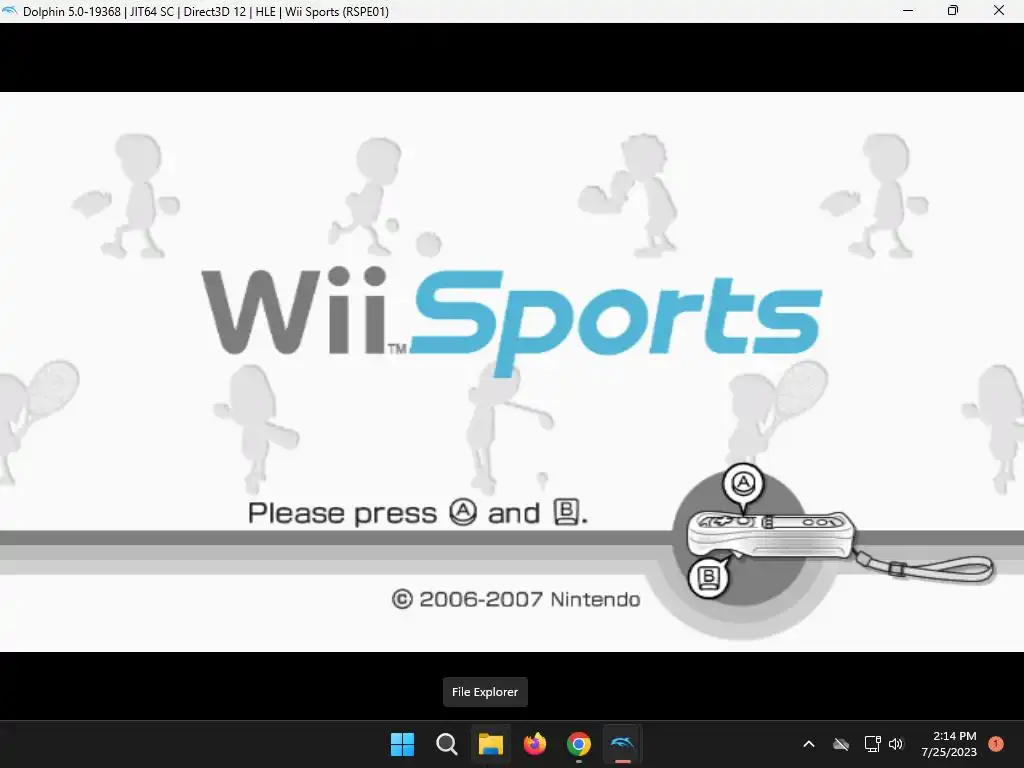Open File Explorer from the taskbar

point(490,744)
